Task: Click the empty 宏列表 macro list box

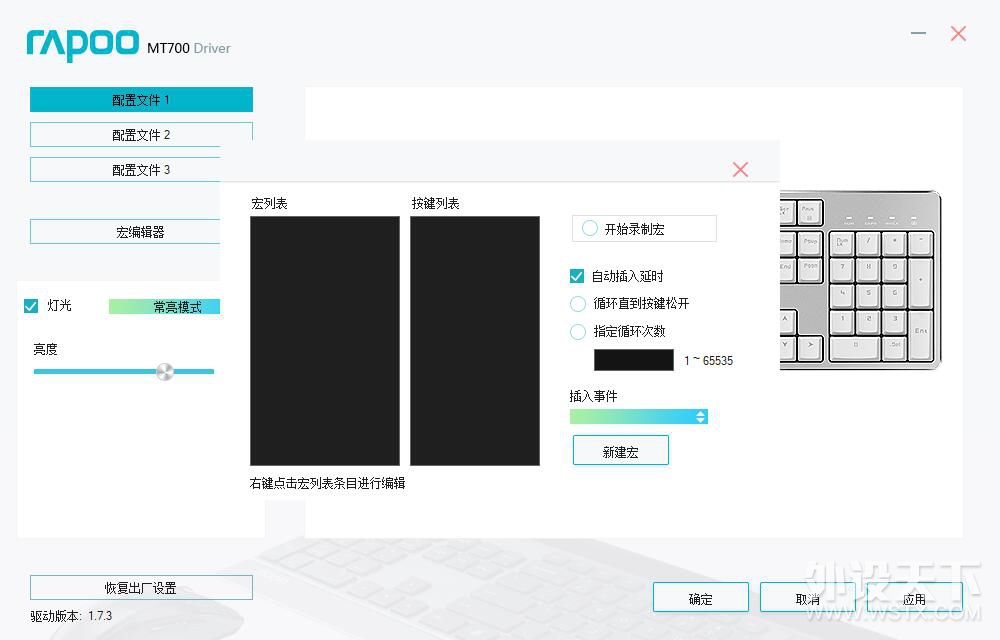Action: coord(325,341)
